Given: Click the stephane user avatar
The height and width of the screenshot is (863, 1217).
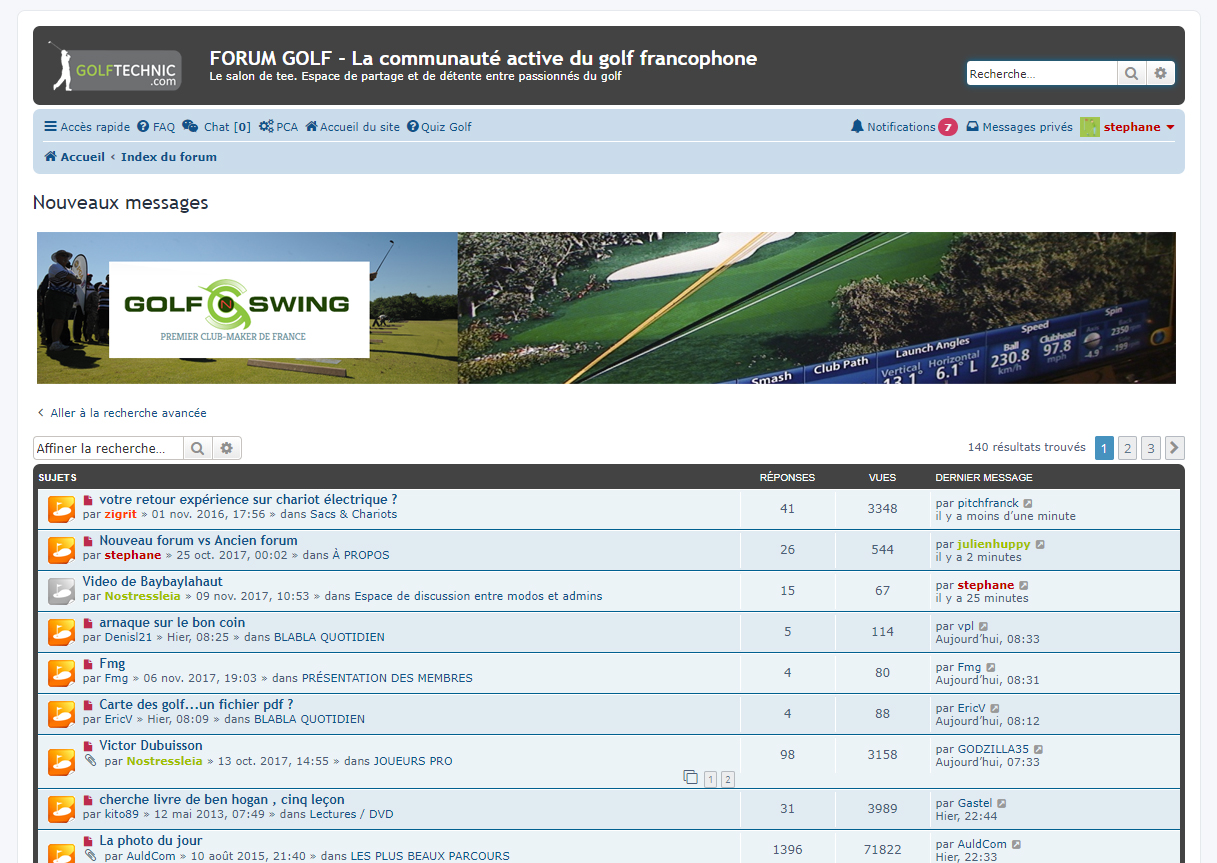Looking at the screenshot, I should point(1090,127).
